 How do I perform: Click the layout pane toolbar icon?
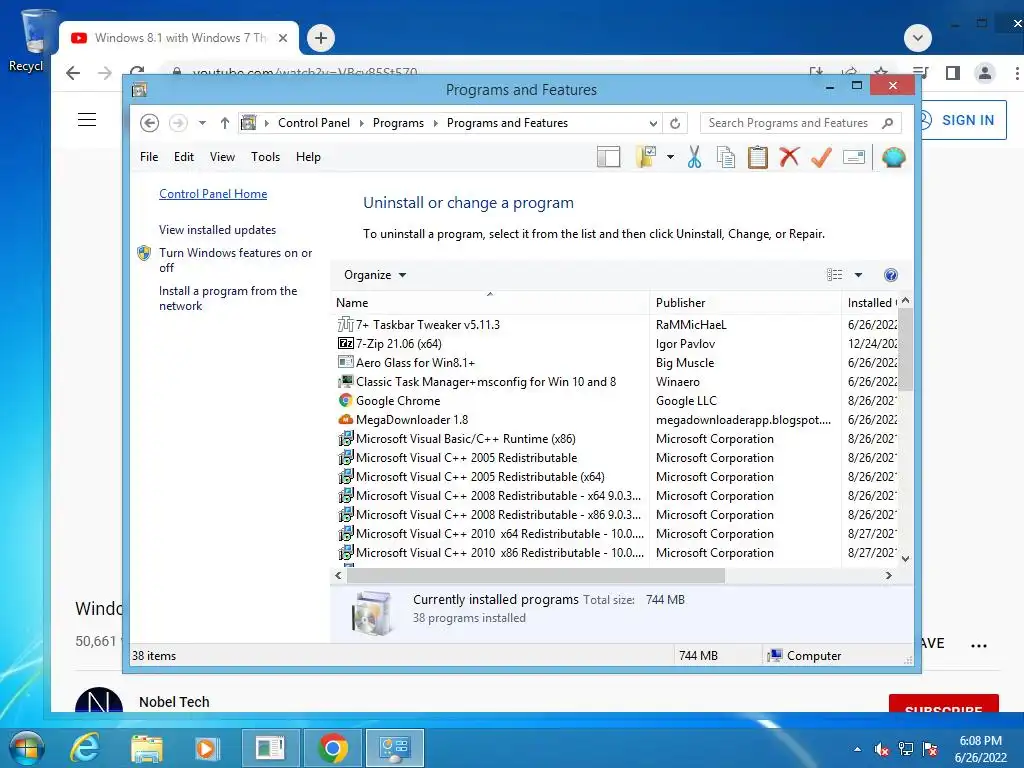tap(608, 157)
